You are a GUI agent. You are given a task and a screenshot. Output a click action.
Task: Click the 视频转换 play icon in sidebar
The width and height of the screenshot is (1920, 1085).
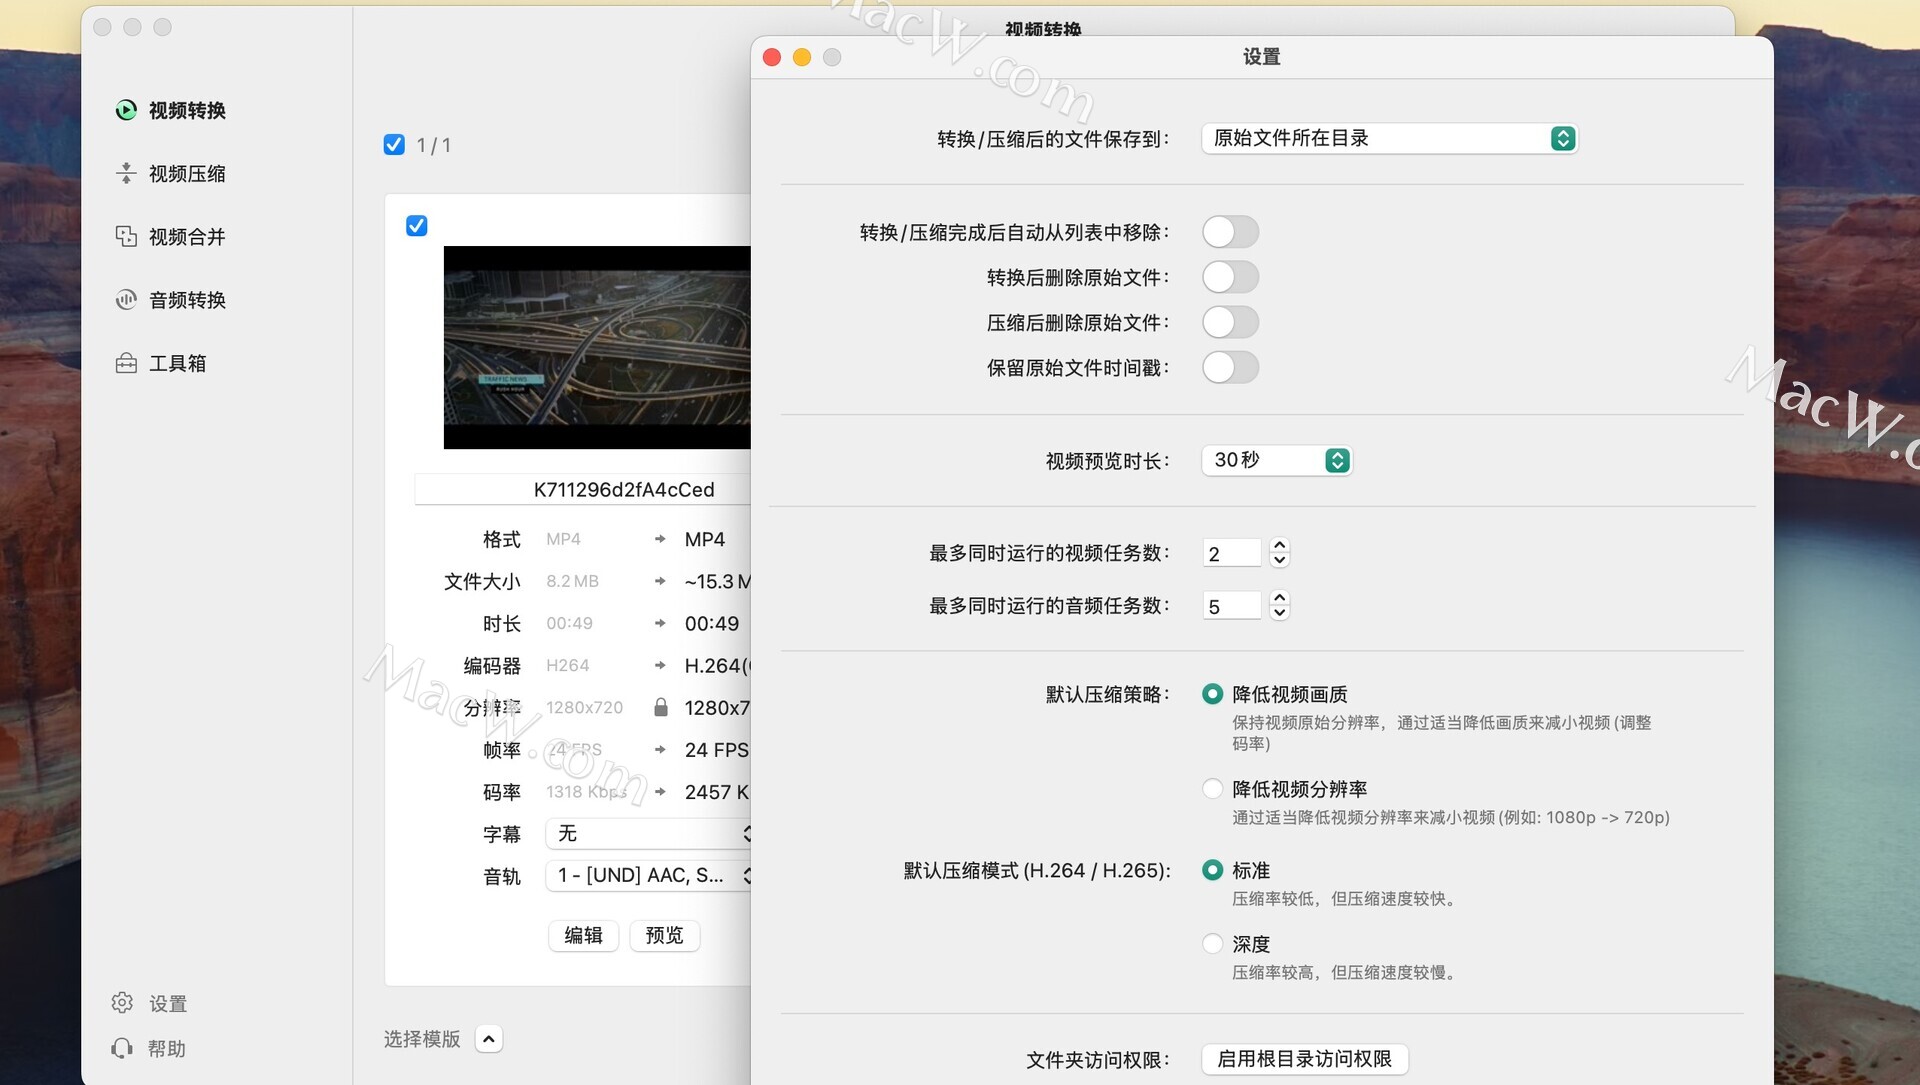tap(126, 110)
